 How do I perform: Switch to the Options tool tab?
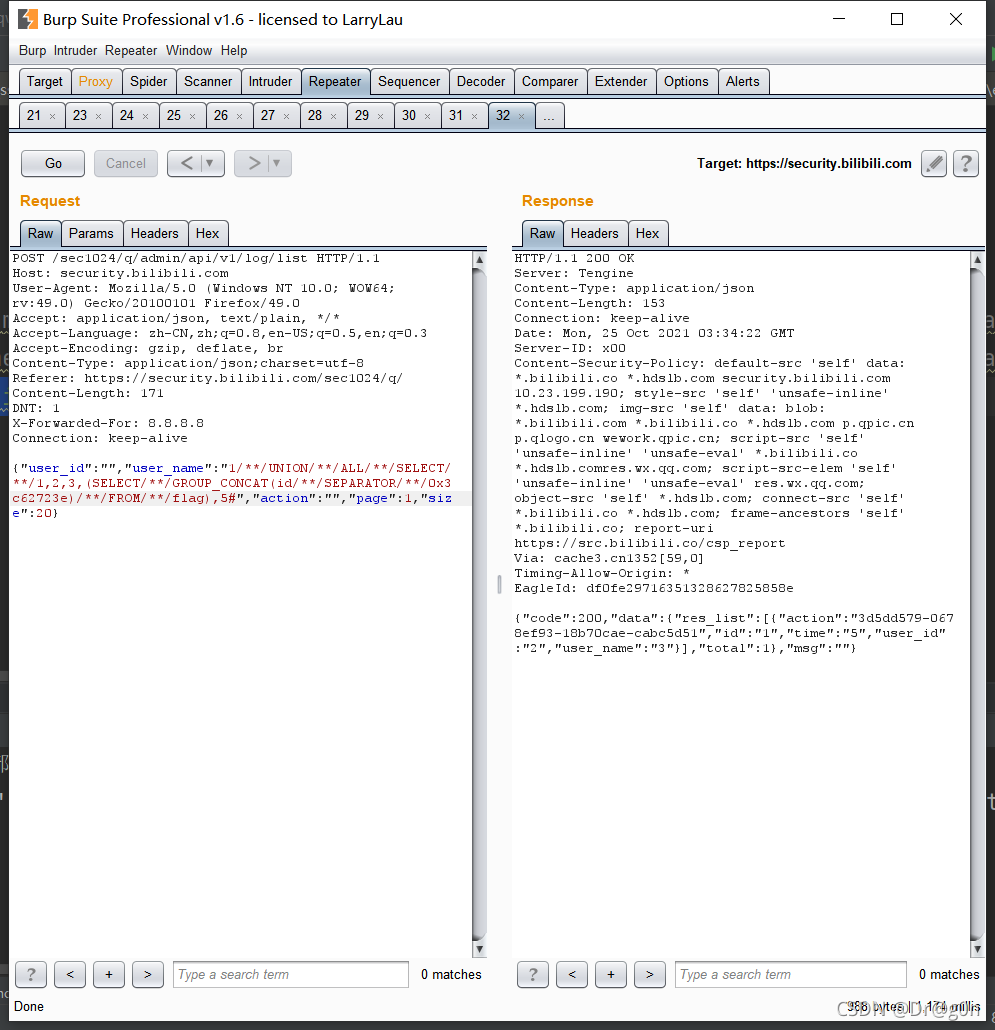coord(686,81)
